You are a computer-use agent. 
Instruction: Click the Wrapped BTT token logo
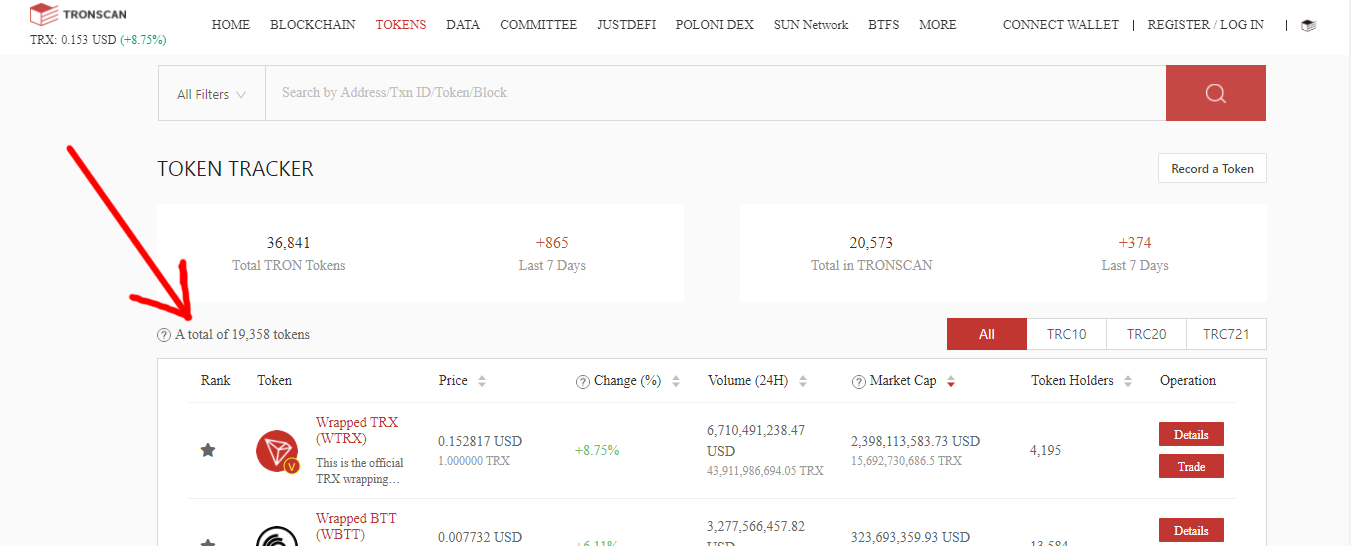[277, 537]
